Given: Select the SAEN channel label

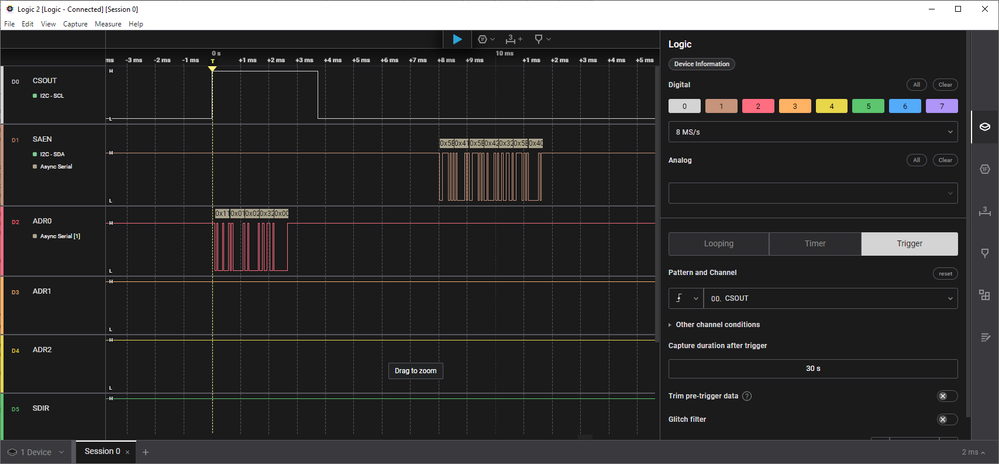Looking at the screenshot, I should (x=41, y=138).
